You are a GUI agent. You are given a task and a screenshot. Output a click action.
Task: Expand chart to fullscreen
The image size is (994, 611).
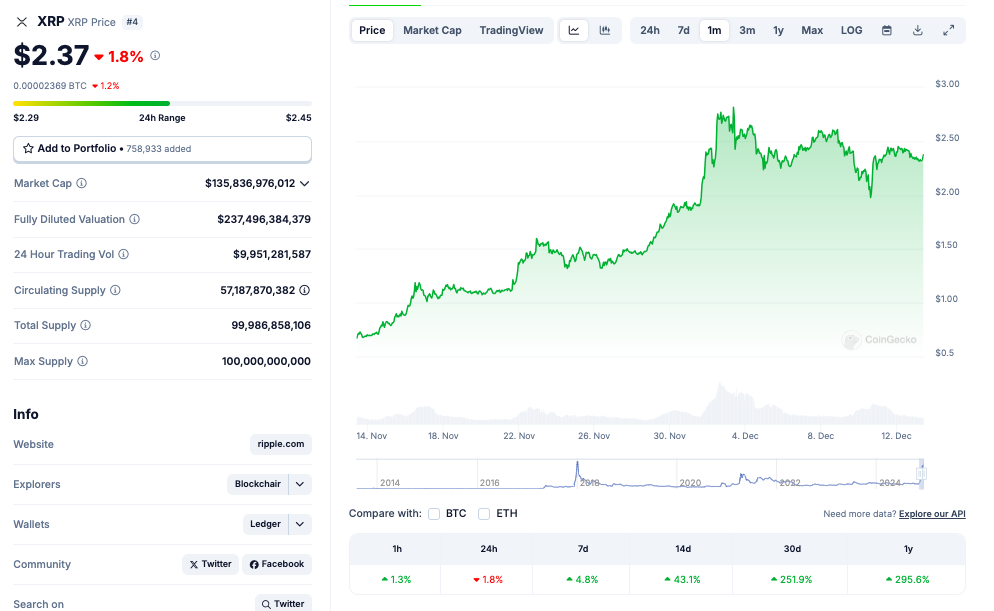click(x=948, y=30)
